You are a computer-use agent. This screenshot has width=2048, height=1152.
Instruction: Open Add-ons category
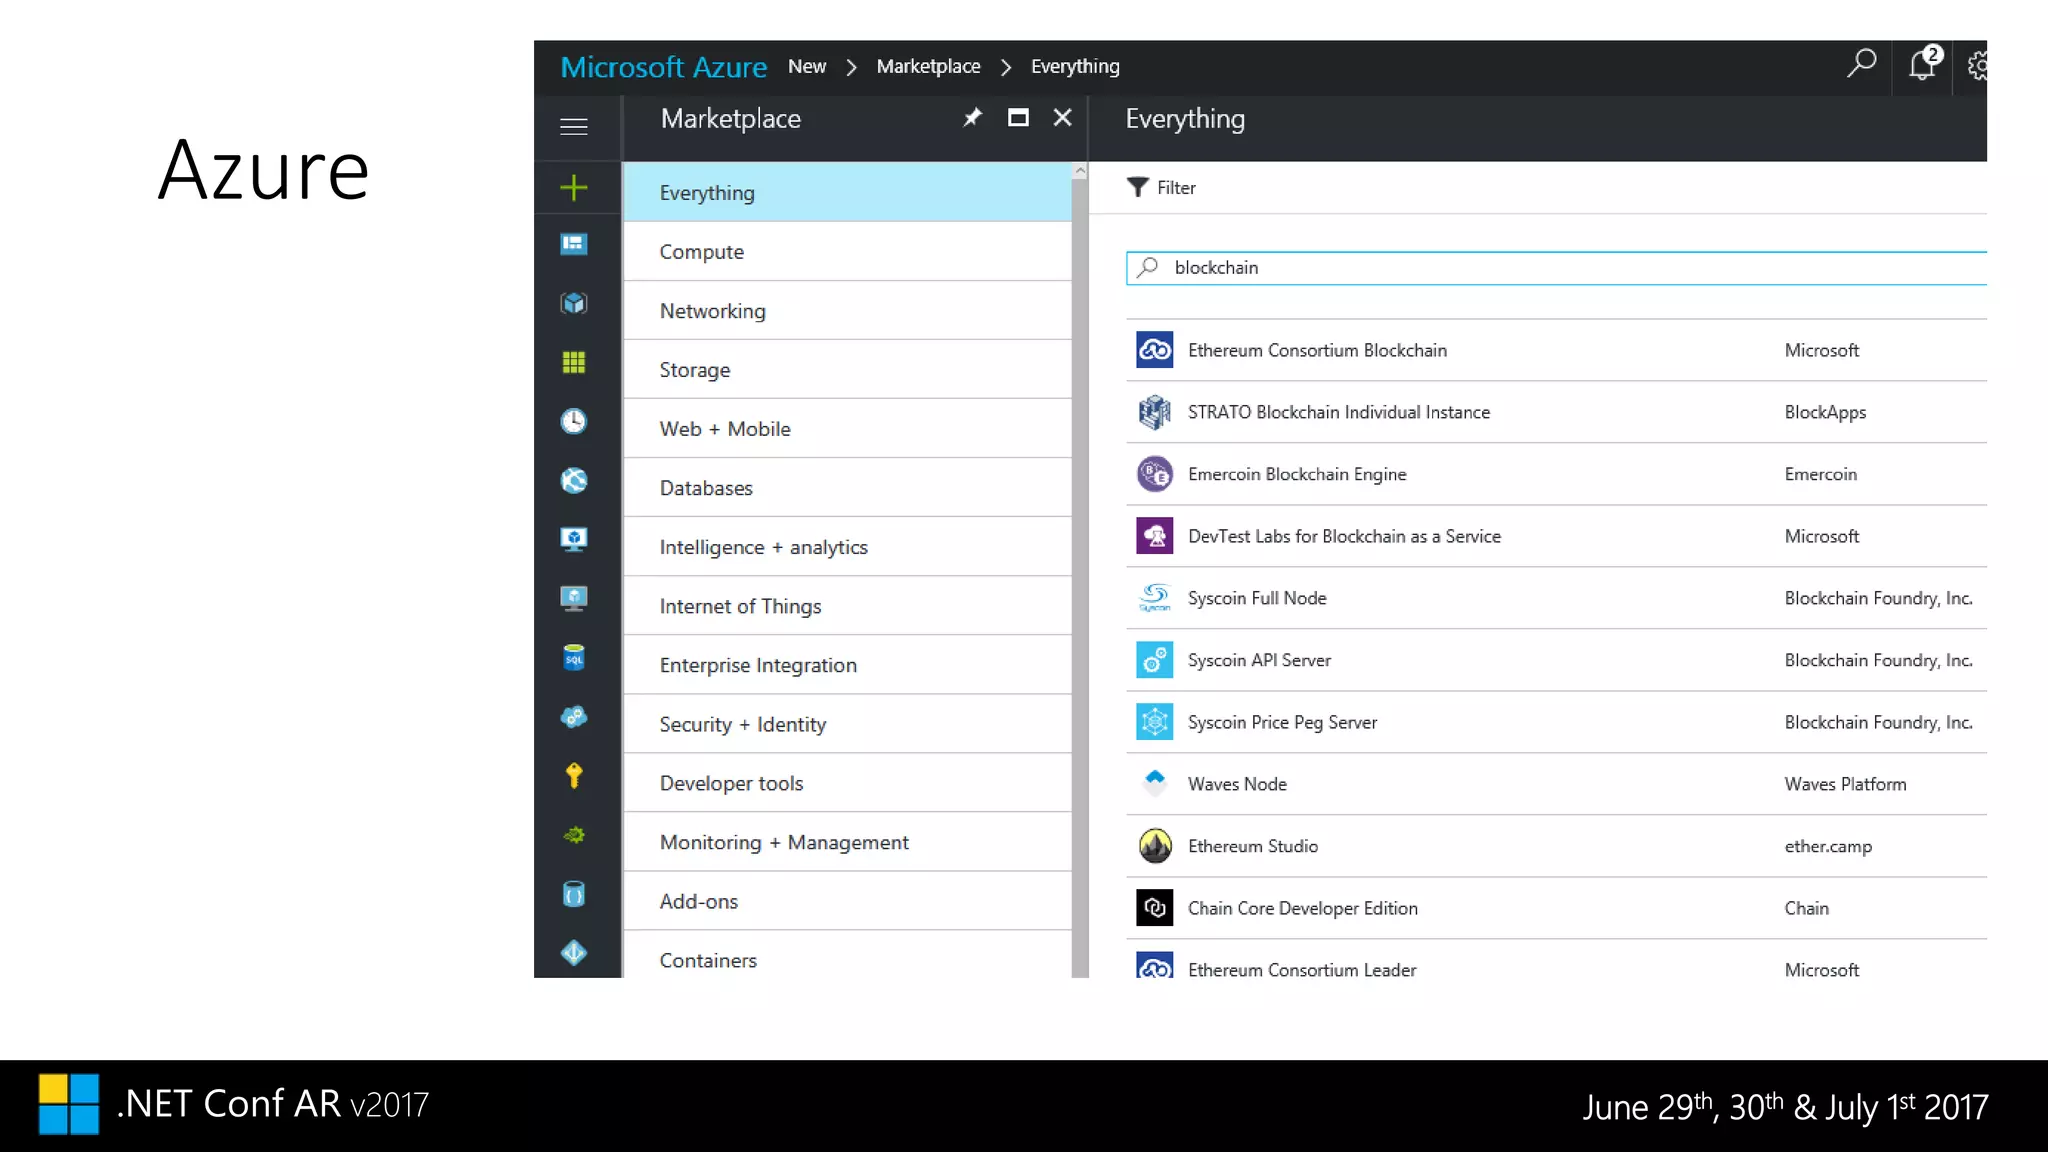(x=847, y=900)
